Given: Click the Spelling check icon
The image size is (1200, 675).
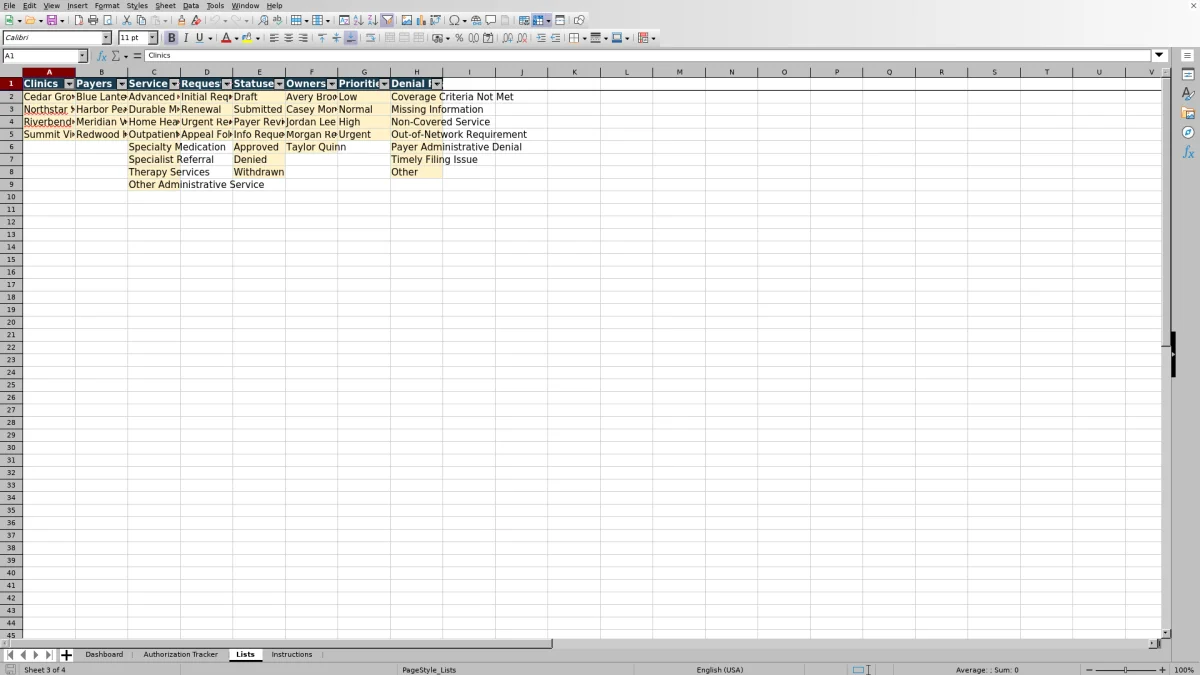Looking at the screenshot, I should pos(277,20).
